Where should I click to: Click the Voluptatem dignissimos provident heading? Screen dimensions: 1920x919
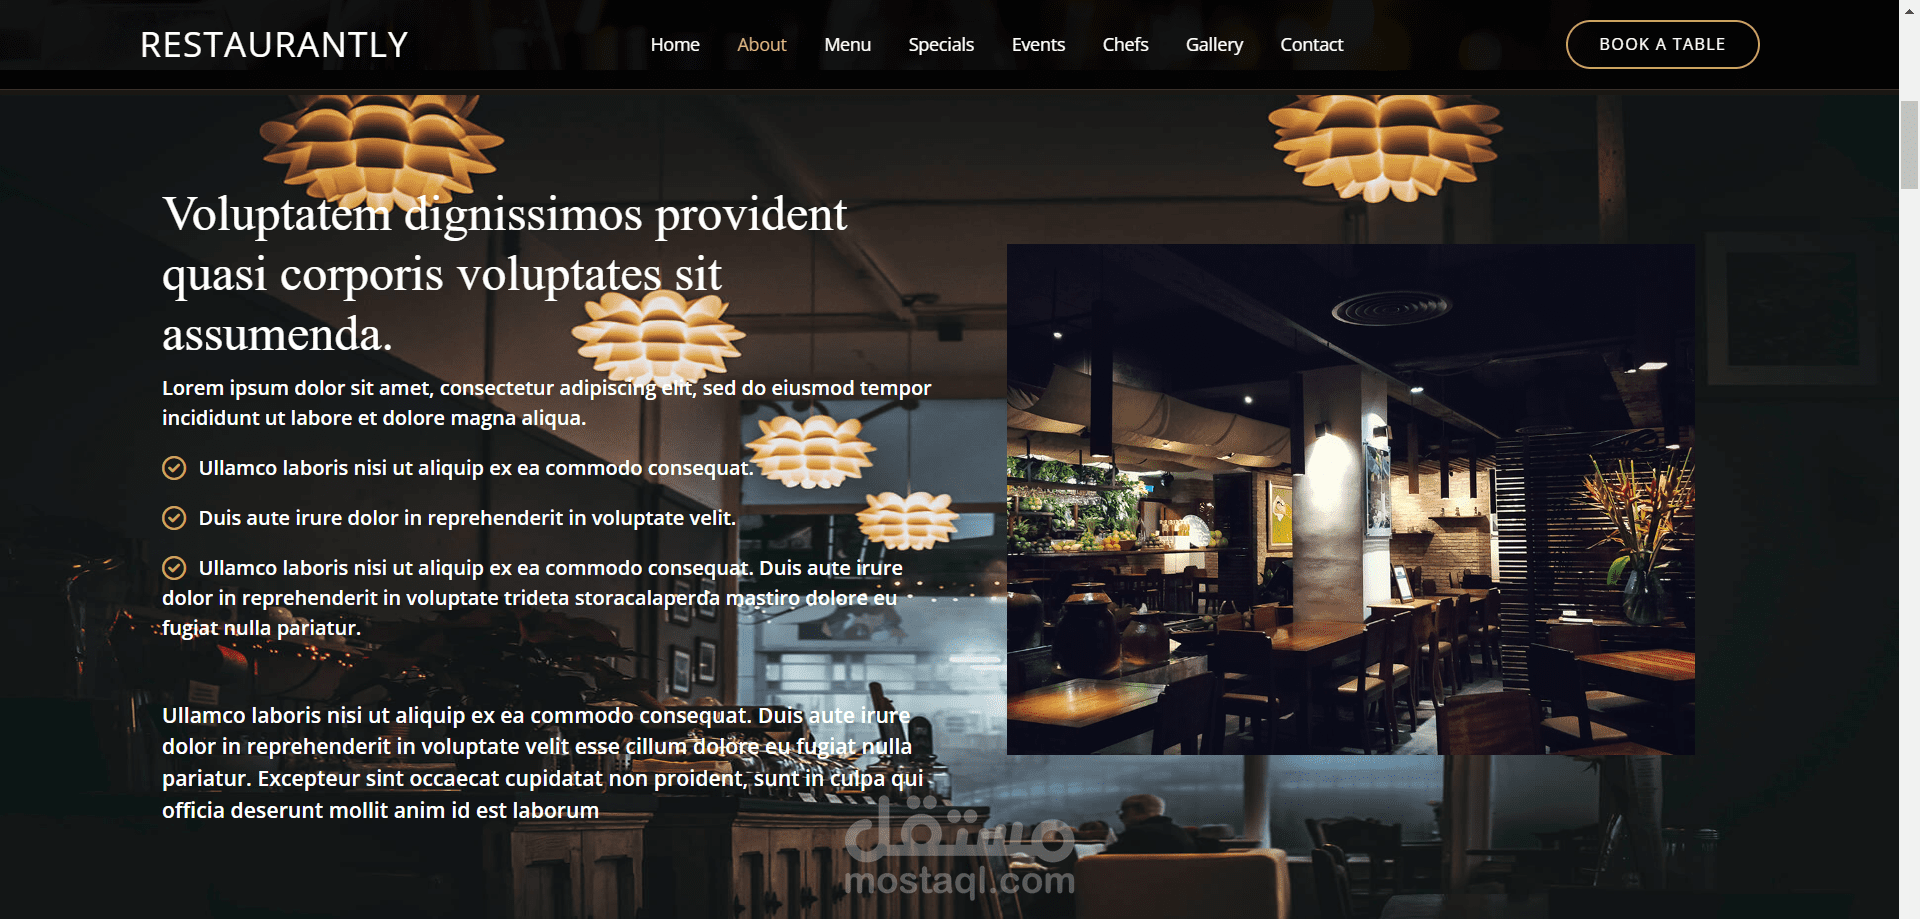tap(505, 274)
